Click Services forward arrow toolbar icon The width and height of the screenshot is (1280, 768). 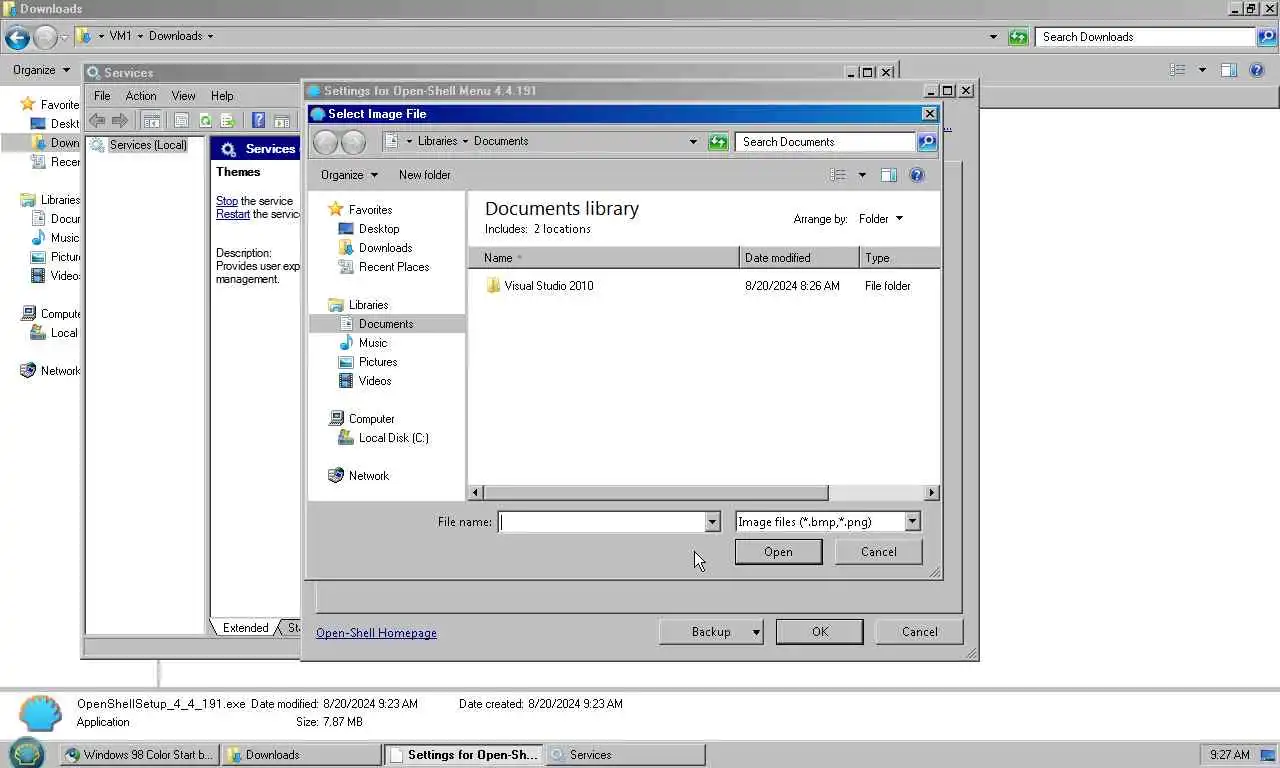pos(120,121)
